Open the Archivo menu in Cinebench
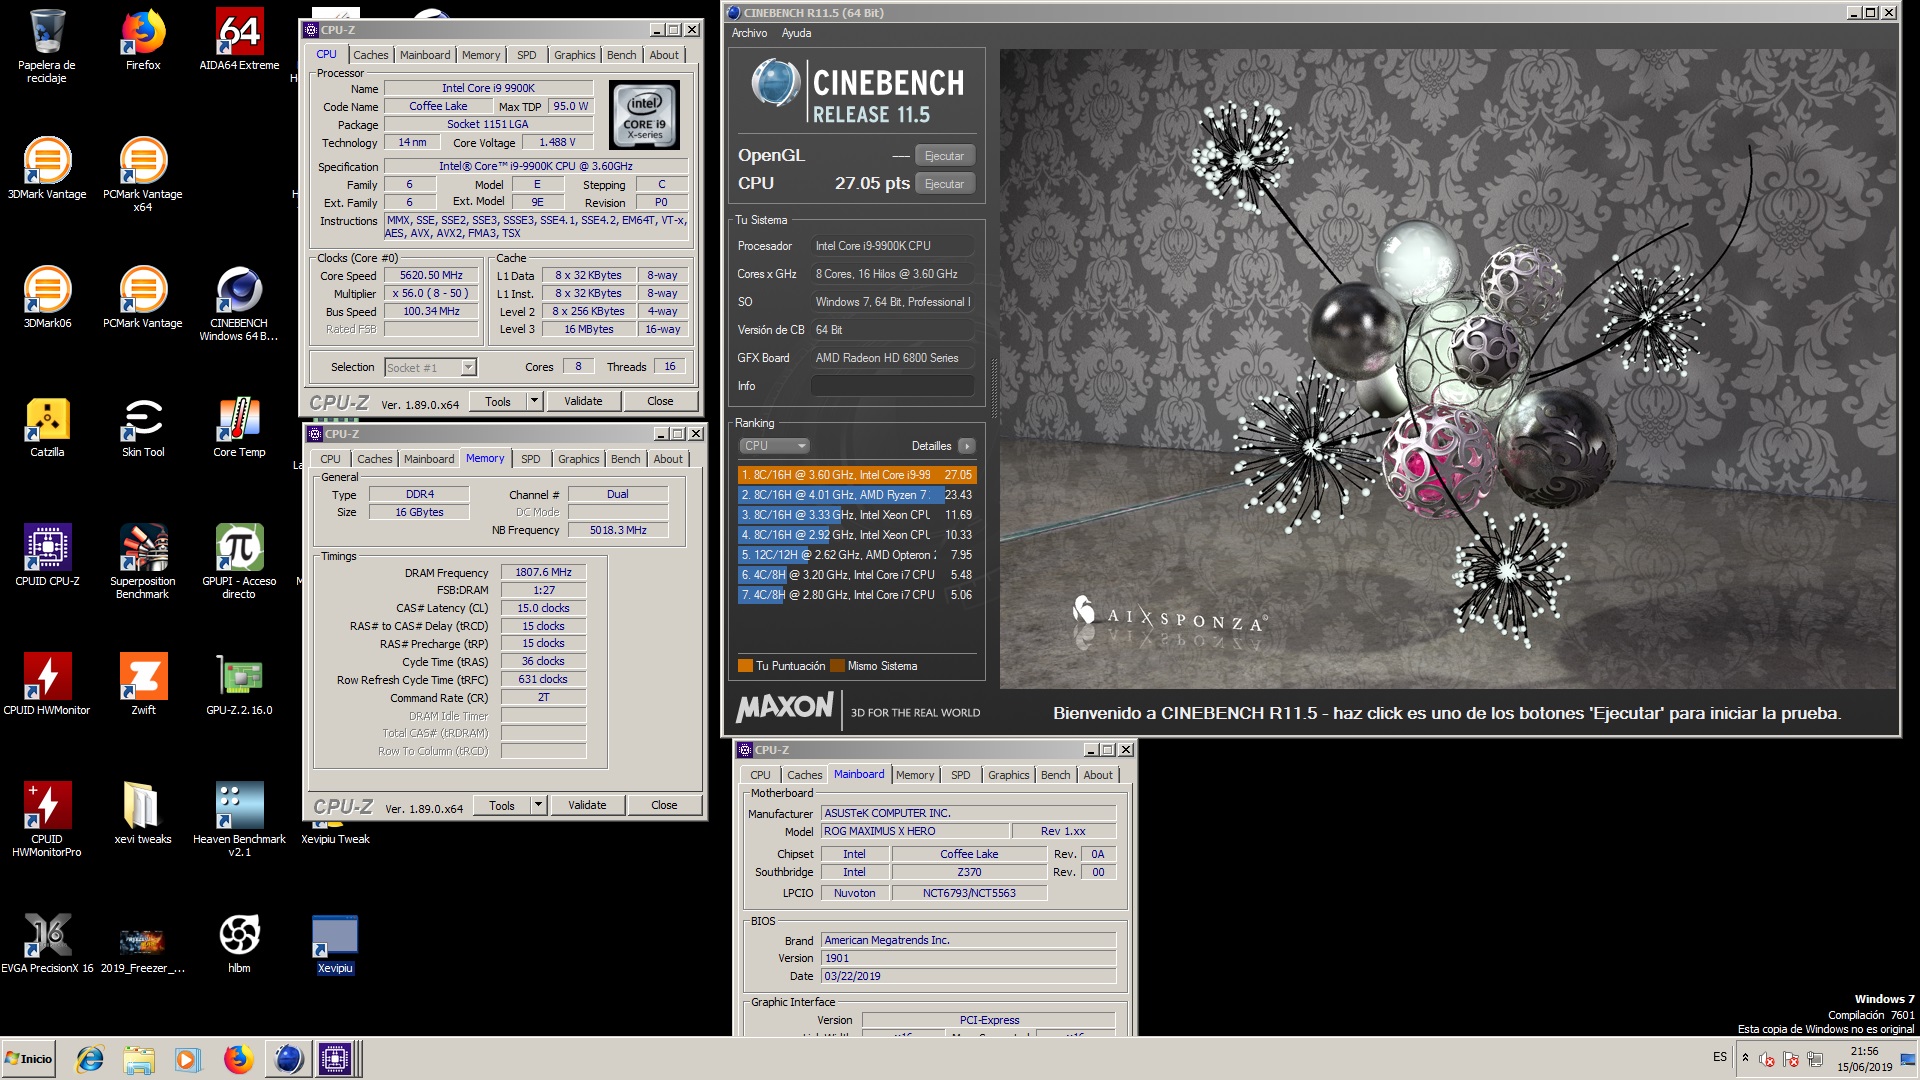Image resolution: width=1920 pixels, height=1080 pixels. point(749,33)
